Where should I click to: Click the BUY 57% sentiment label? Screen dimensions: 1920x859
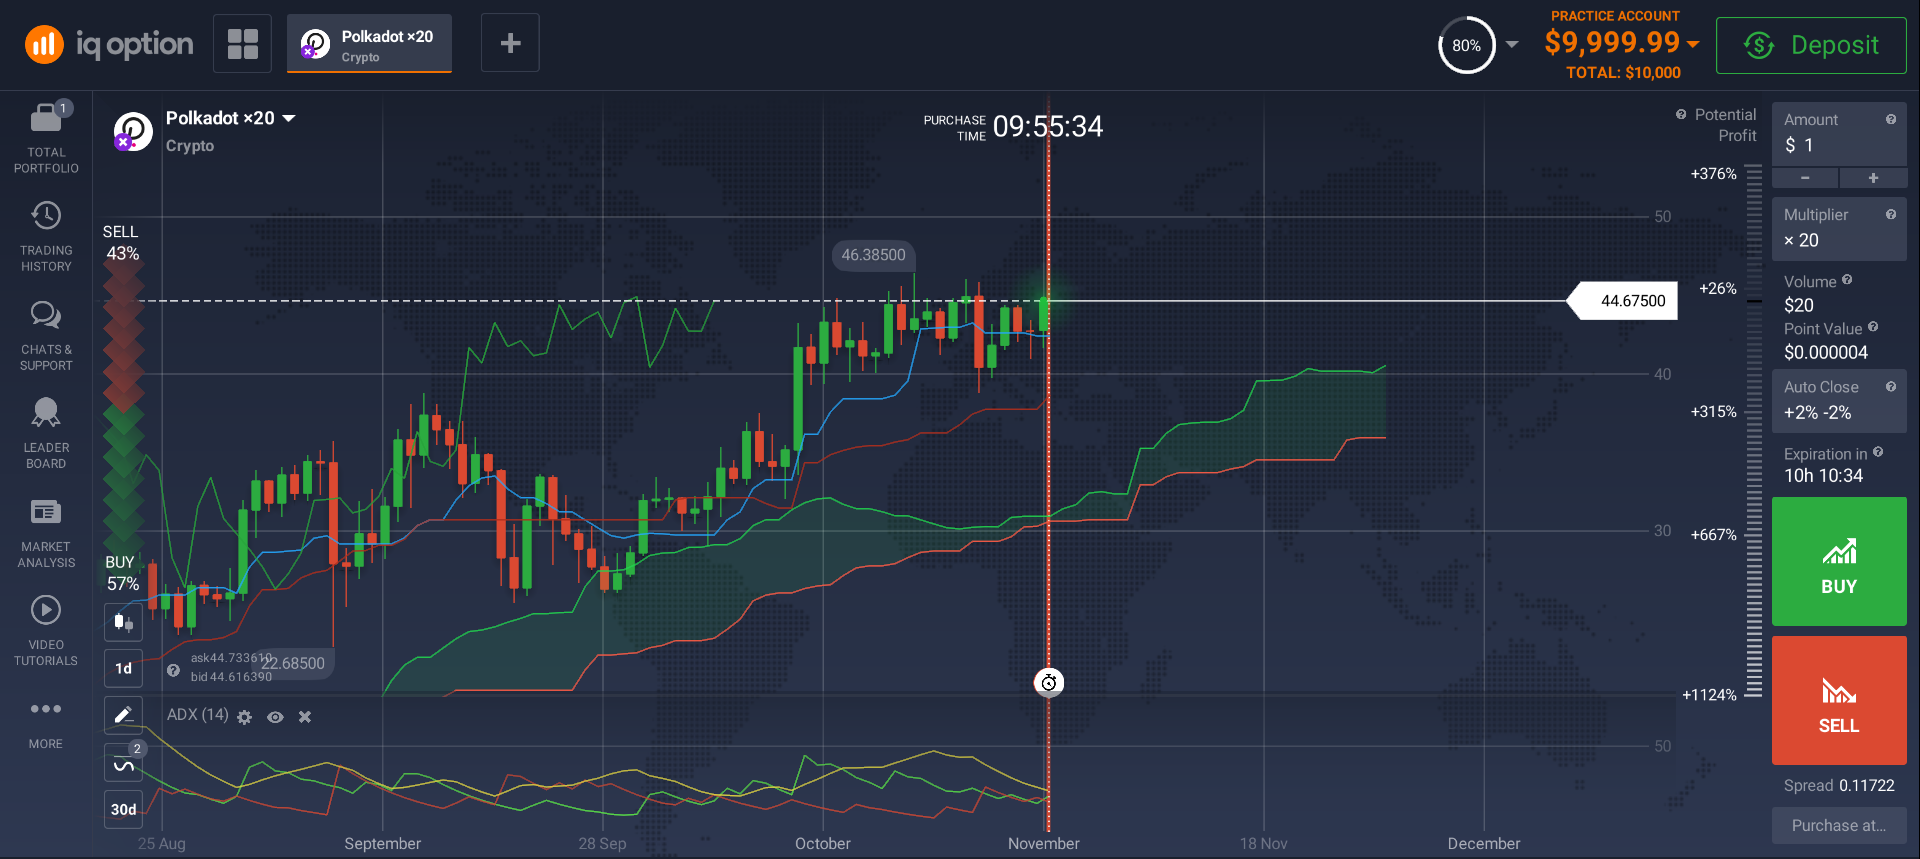tap(122, 573)
